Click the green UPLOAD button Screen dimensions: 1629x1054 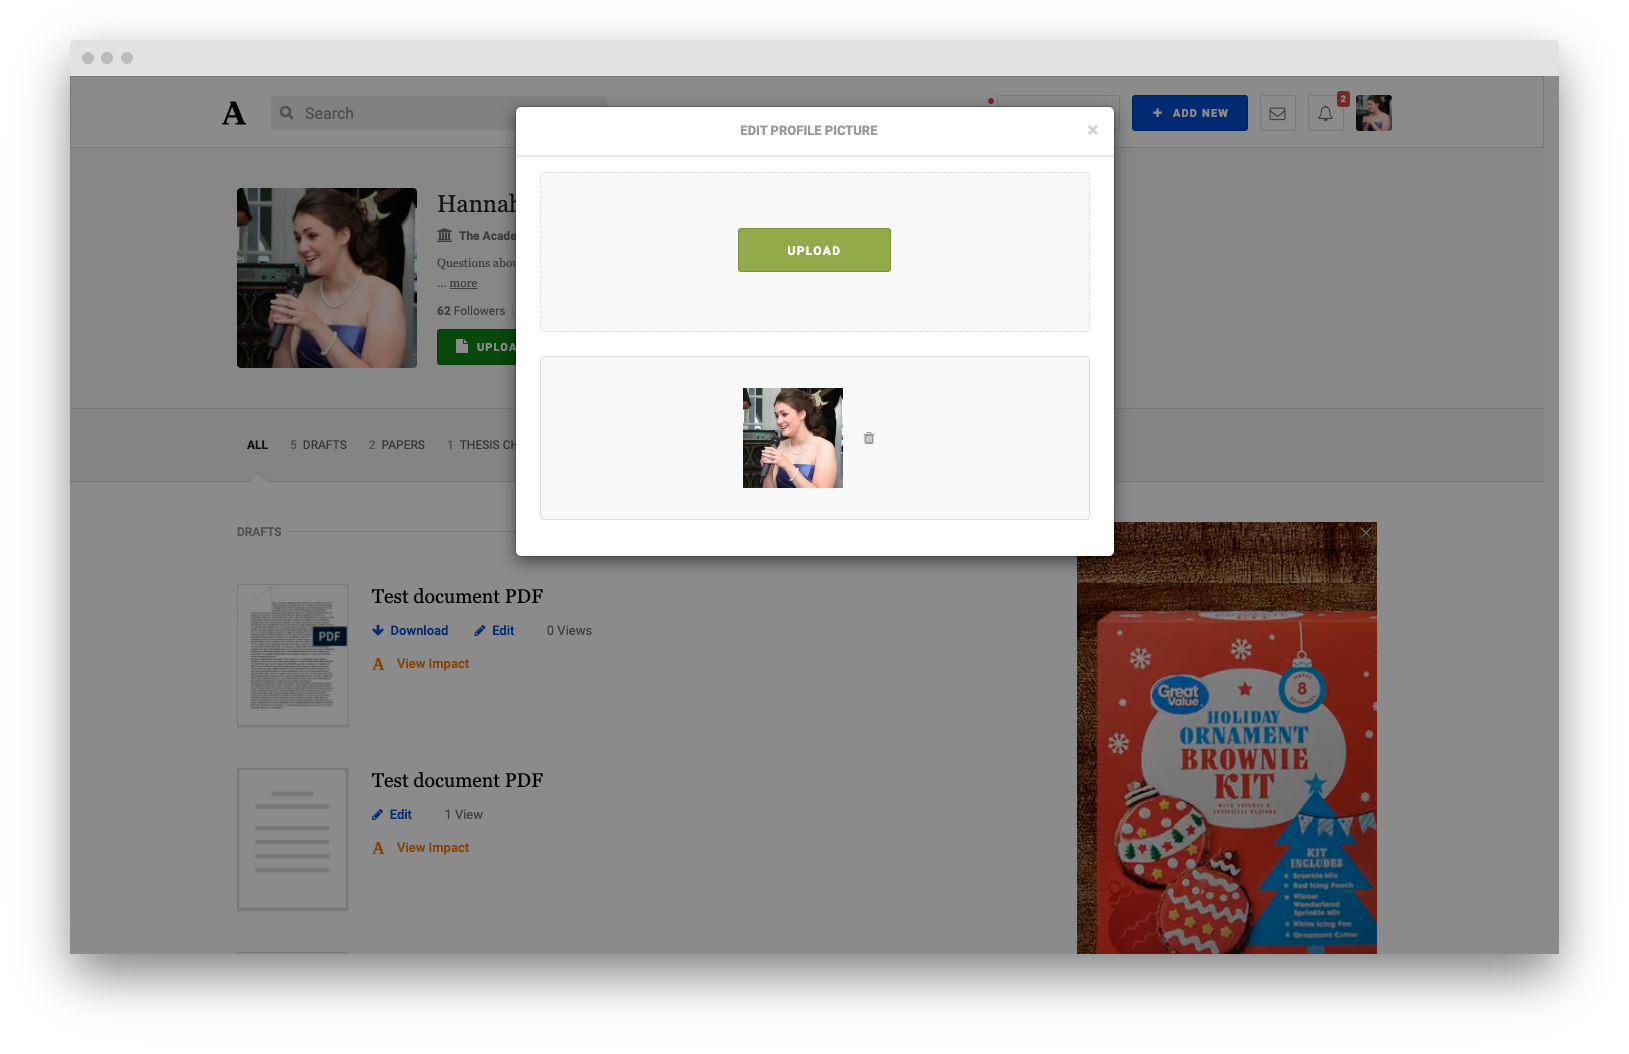813,250
